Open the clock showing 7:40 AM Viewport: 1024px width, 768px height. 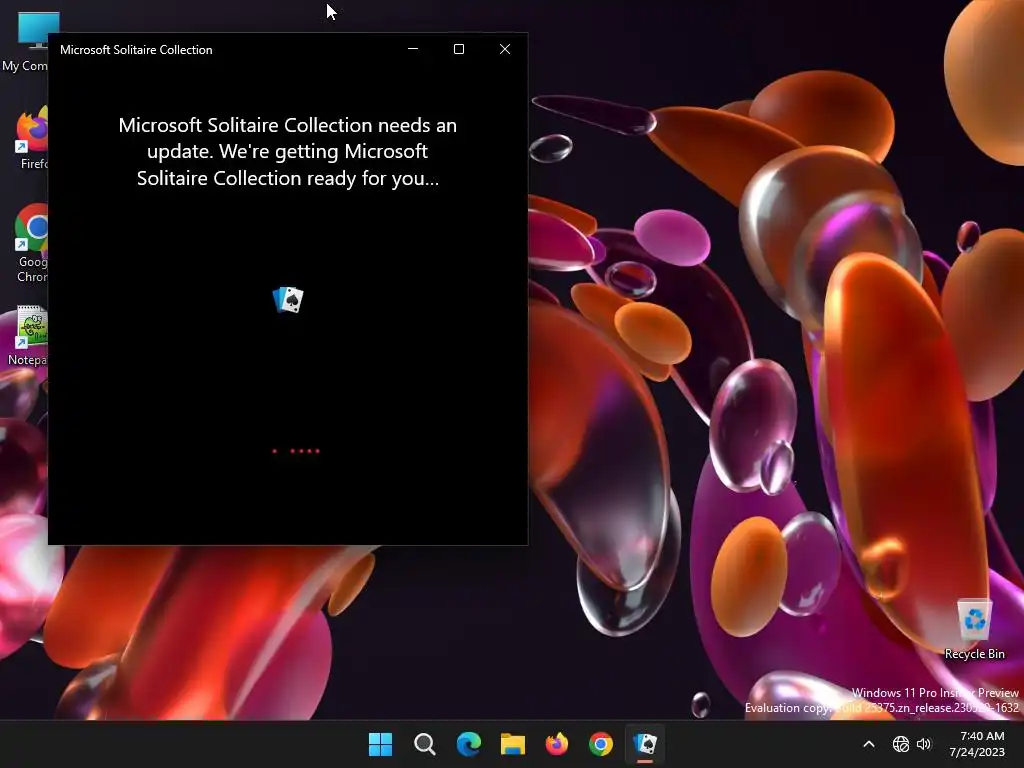tap(977, 744)
